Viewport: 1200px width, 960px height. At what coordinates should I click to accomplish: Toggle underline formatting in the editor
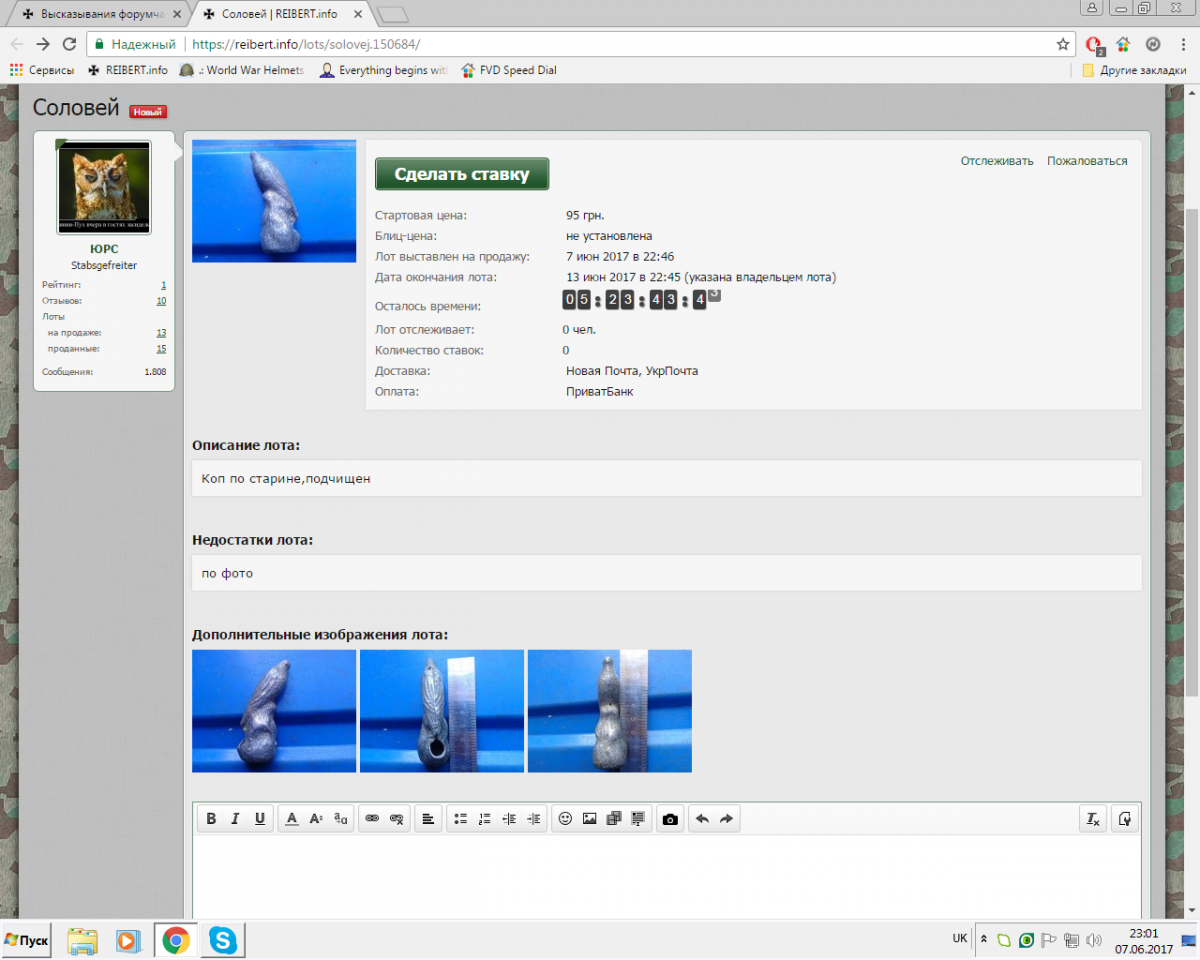point(260,819)
